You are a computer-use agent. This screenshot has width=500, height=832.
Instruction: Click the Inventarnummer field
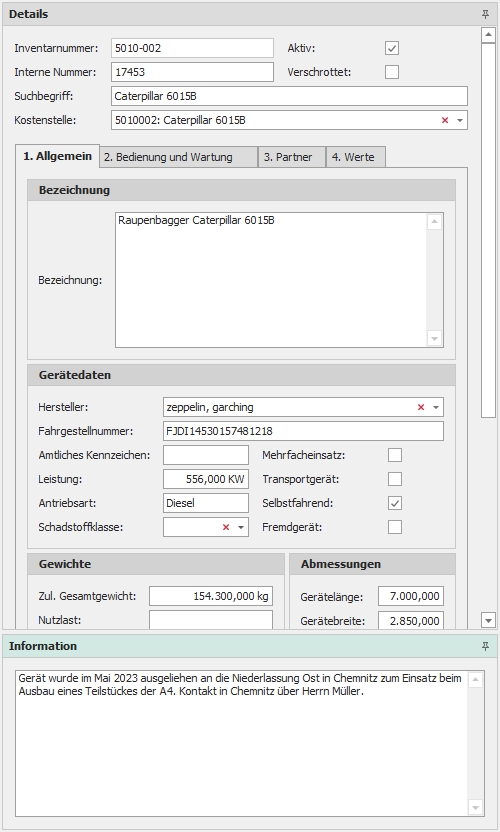click(193, 48)
